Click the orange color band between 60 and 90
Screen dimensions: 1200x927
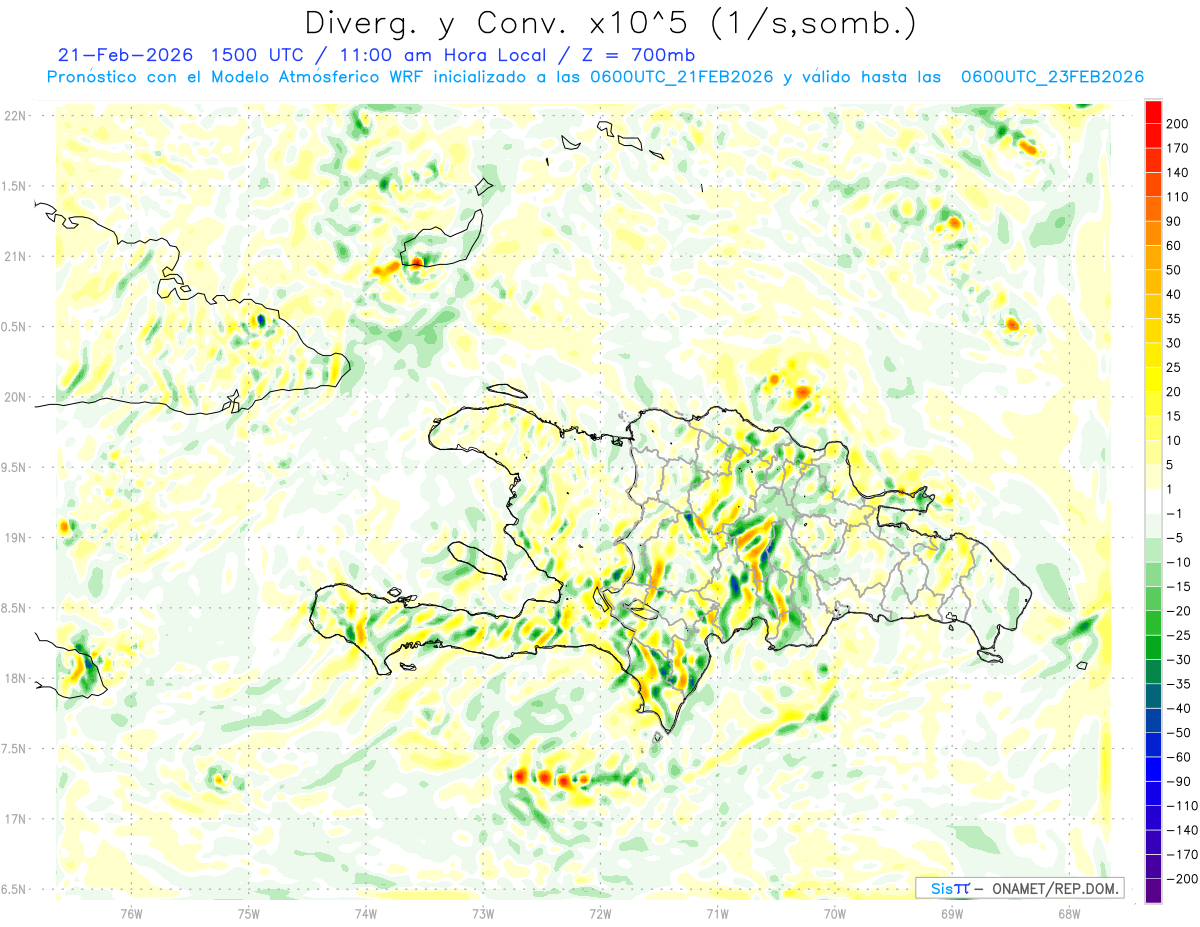[1153, 233]
